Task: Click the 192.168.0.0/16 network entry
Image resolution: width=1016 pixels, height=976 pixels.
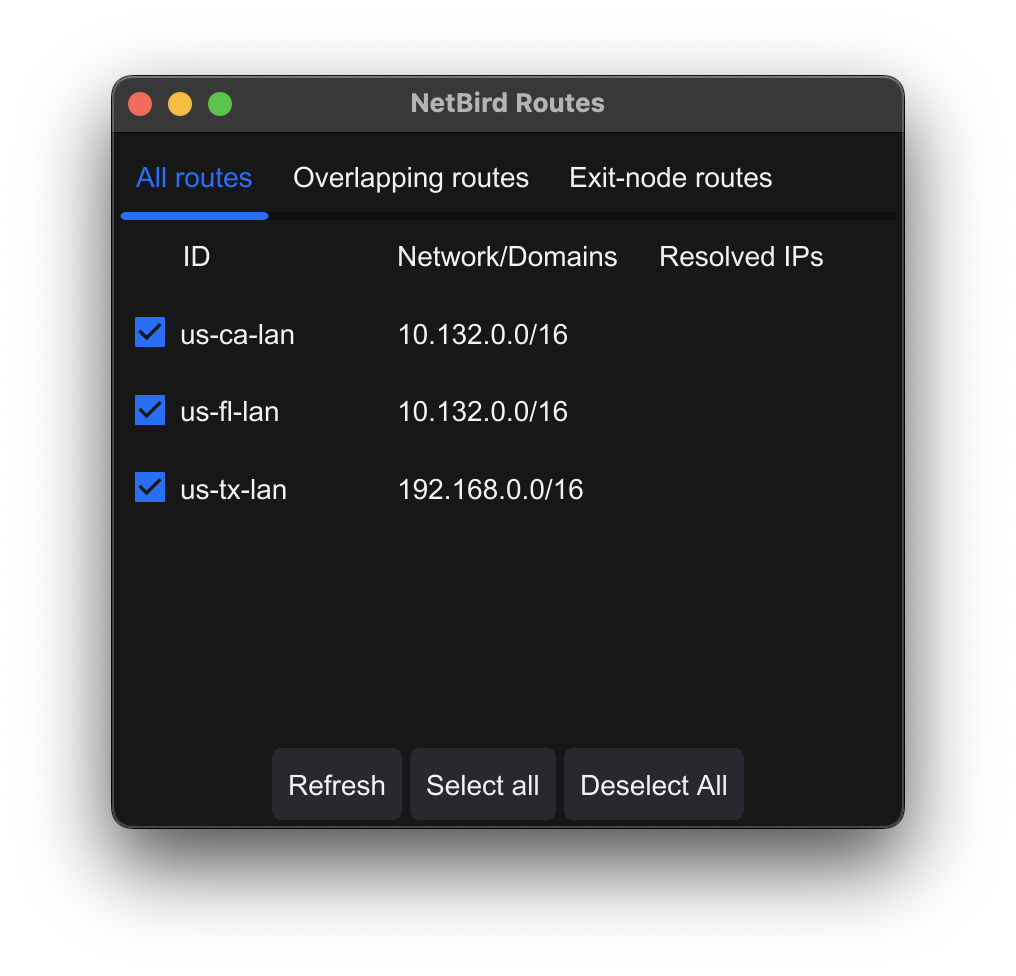Action: pos(490,489)
